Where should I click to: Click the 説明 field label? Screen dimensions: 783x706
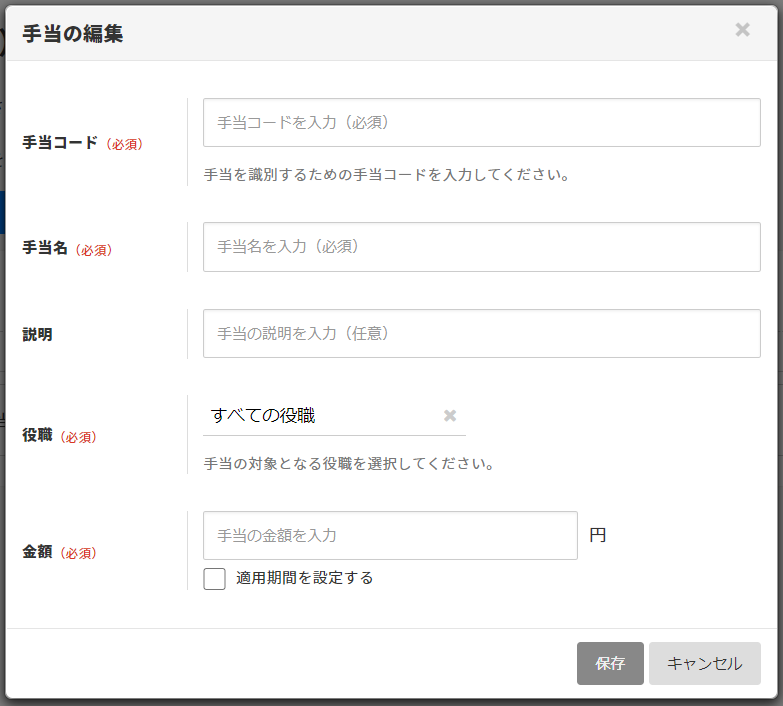[x=38, y=335]
